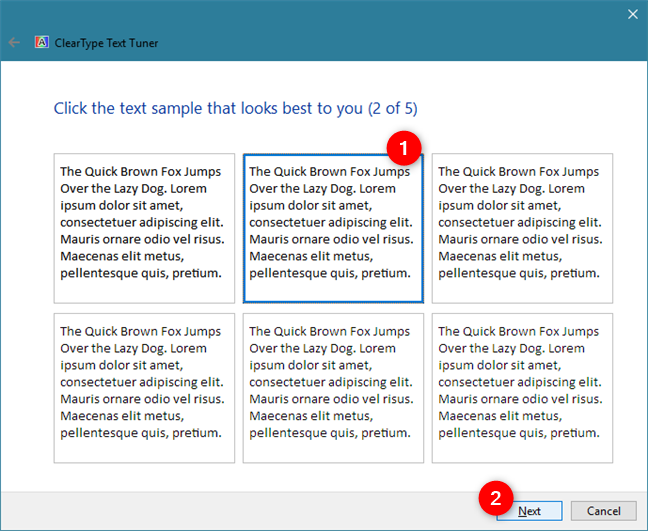The width and height of the screenshot is (648, 531).
Task: Click the Next button
Action: [x=529, y=511]
